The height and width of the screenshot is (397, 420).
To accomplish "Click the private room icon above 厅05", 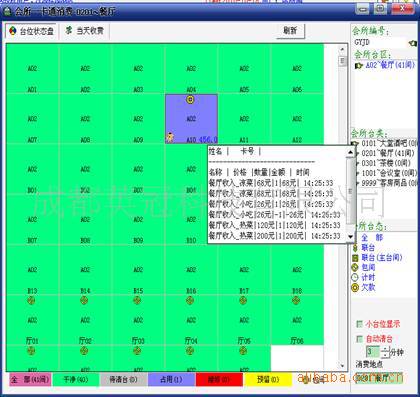I will [x=243, y=301].
